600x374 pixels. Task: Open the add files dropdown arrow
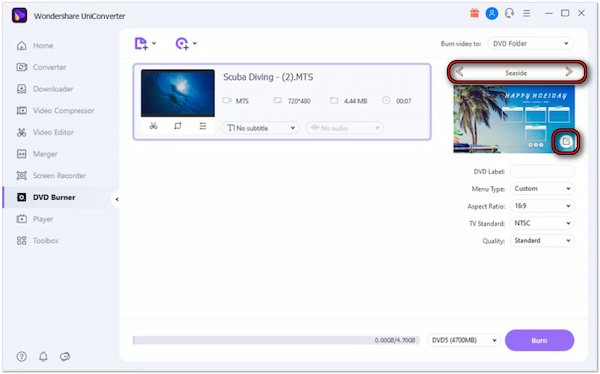pos(154,44)
